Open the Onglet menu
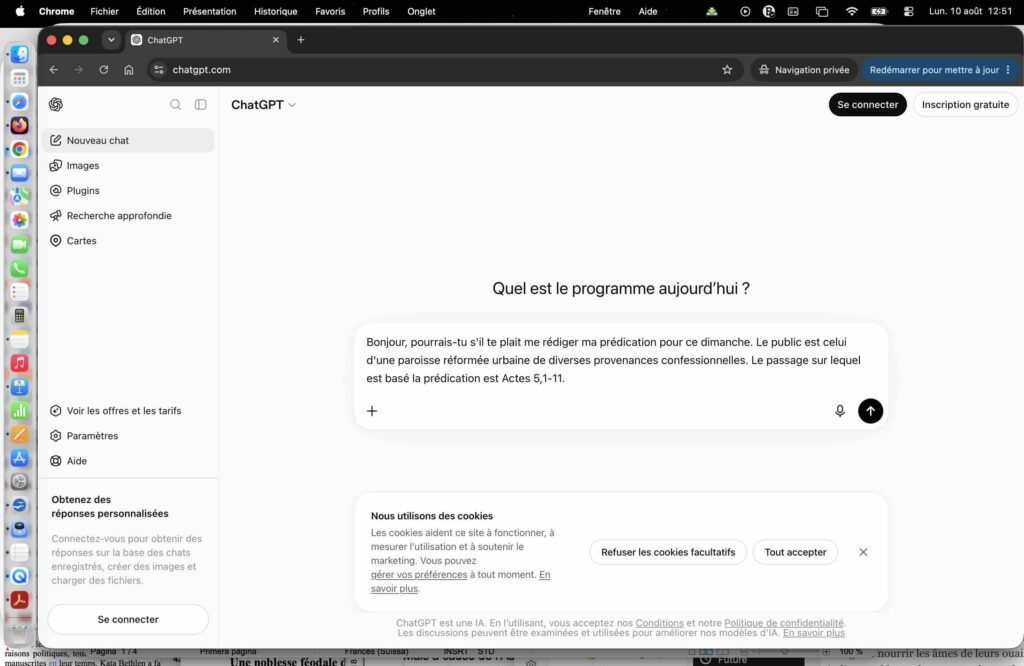Viewport: 1024px width, 666px height. pos(421,11)
